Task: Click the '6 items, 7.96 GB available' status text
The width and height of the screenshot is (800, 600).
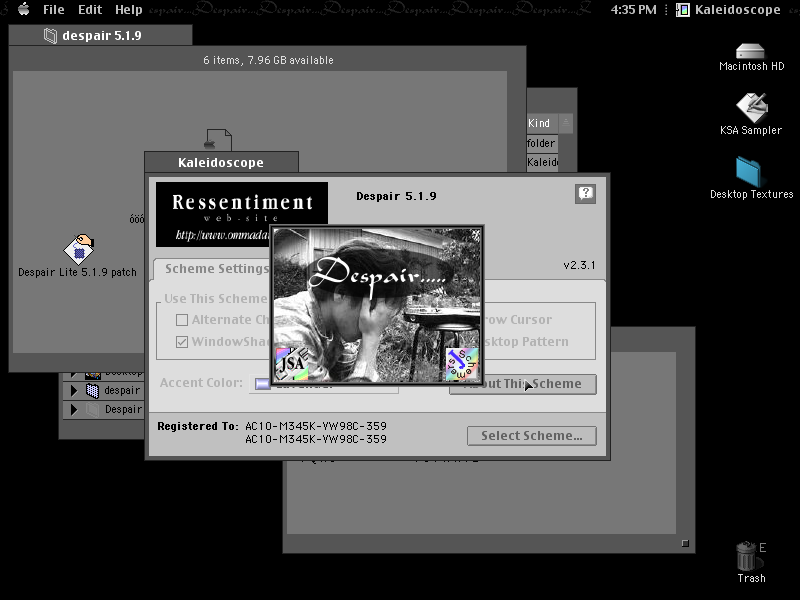Action: pos(268,60)
